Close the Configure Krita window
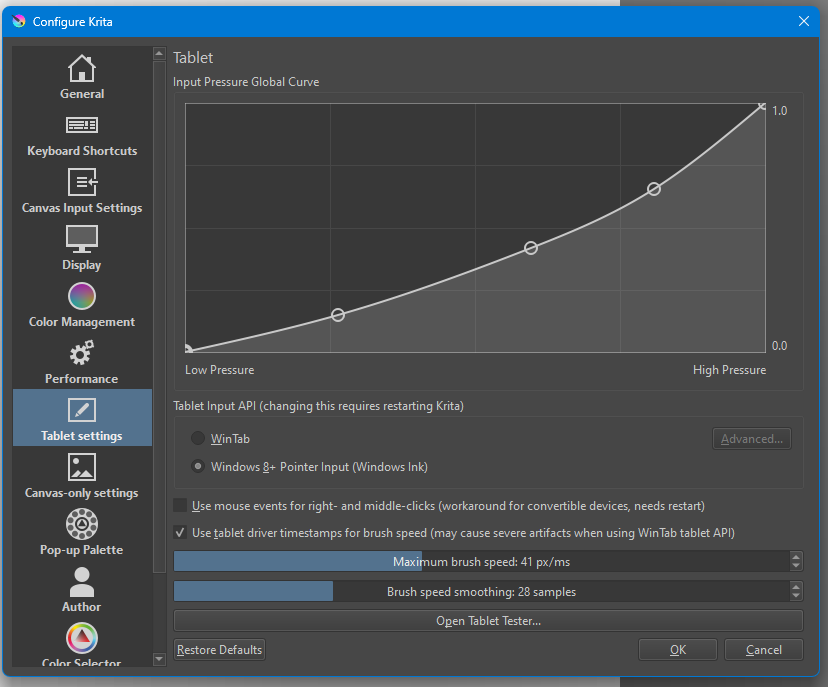This screenshot has width=828, height=687. (804, 21)
